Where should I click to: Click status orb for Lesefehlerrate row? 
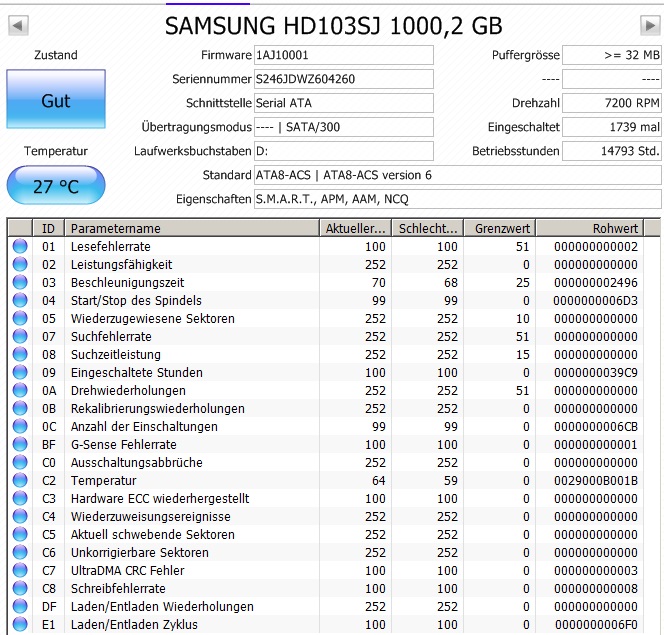(x=20, y=246)
